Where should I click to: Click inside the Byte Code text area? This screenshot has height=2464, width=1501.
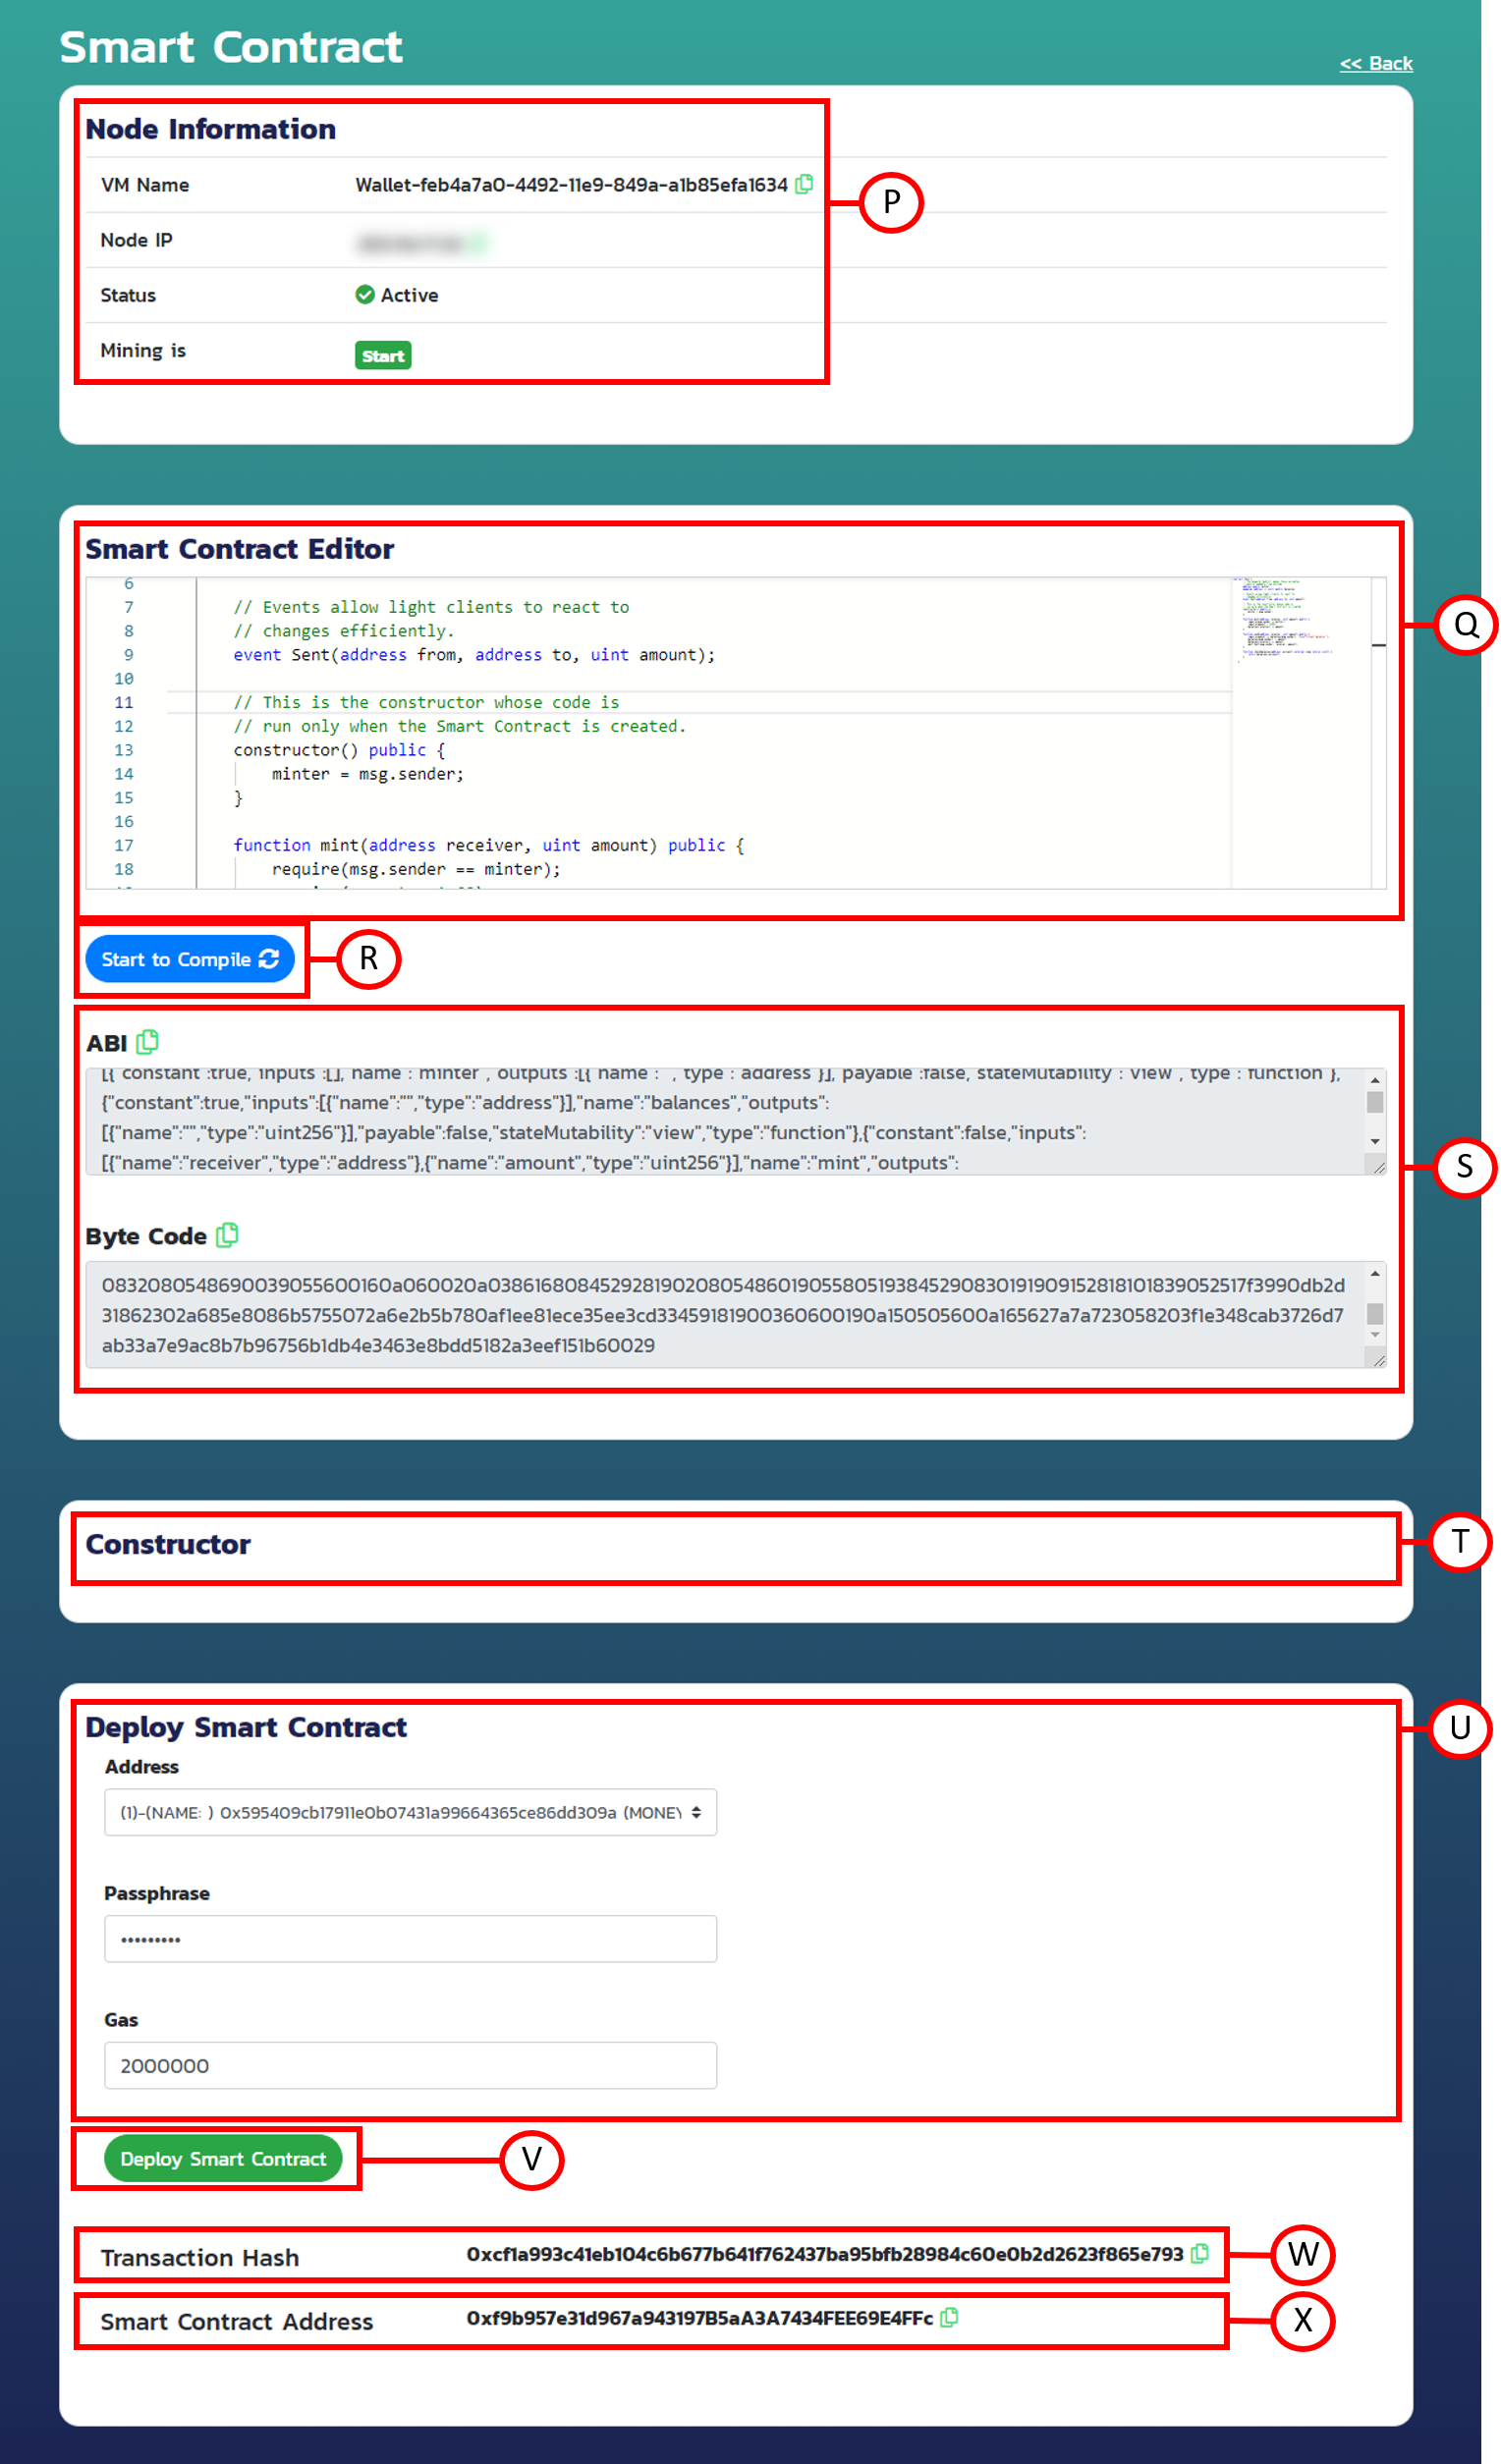click(725, 1314)
